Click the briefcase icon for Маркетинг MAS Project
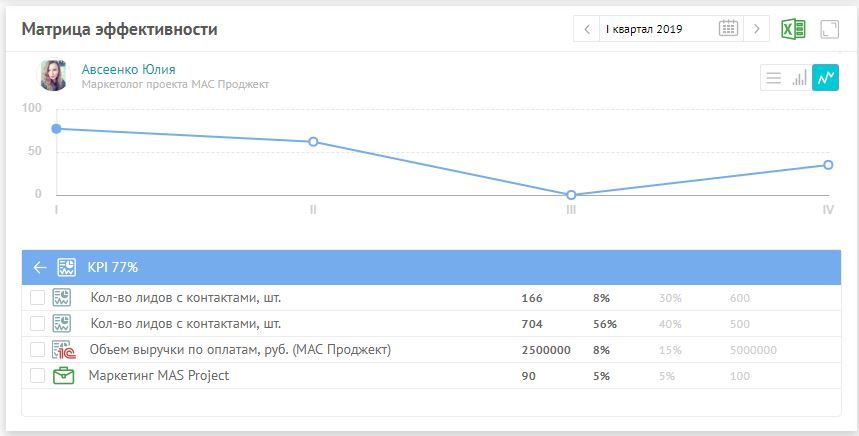 tap(63, 376)
